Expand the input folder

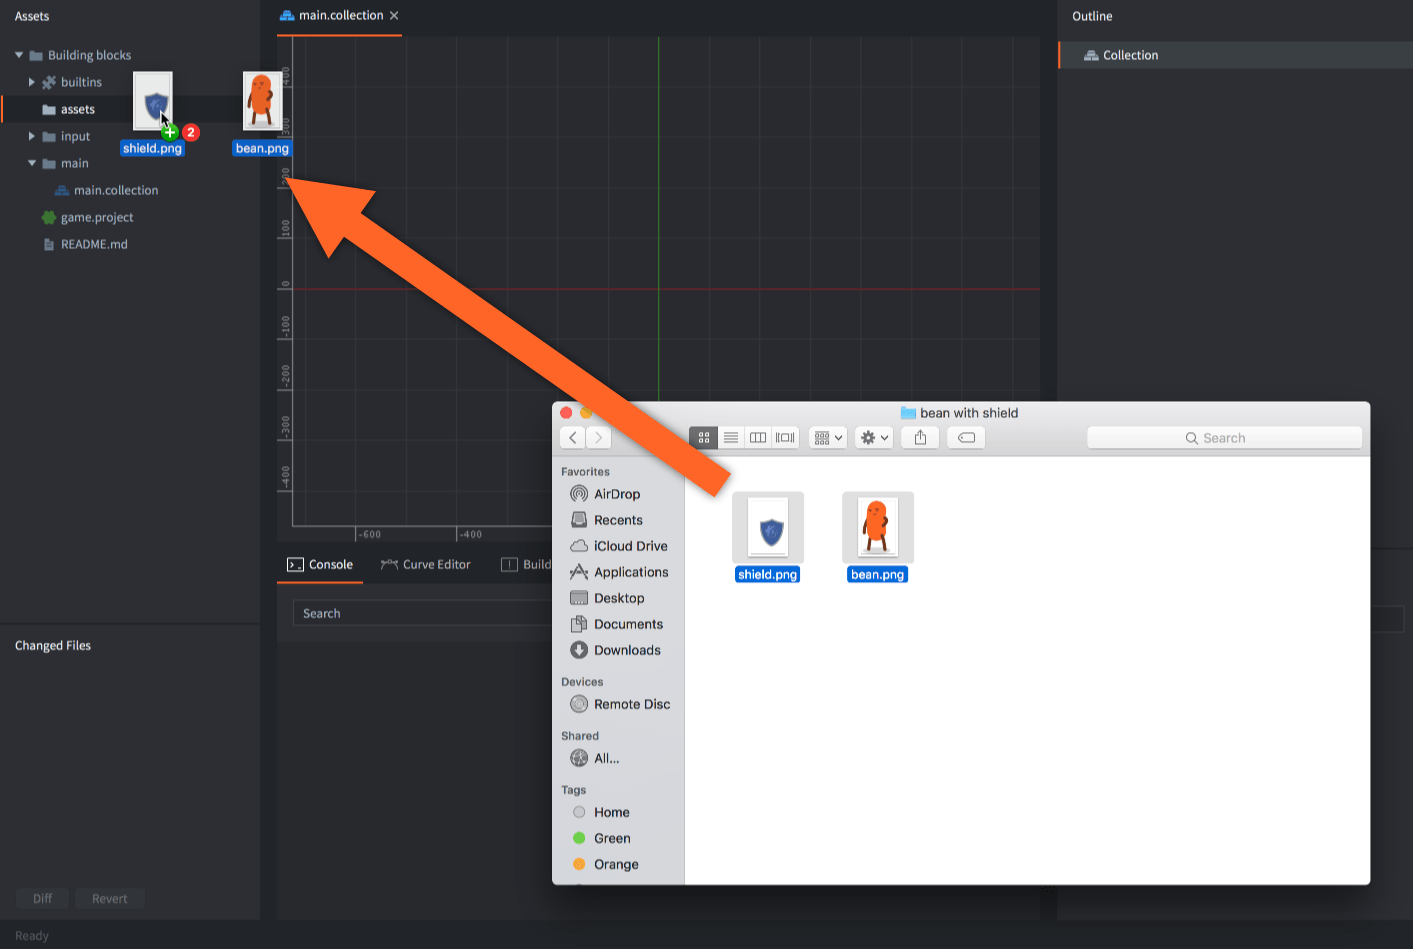(32, 136)
